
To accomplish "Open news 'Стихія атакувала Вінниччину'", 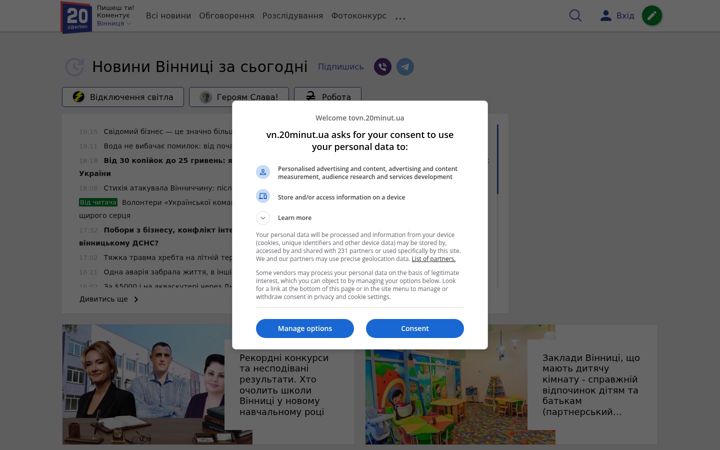I will [168, 188].
